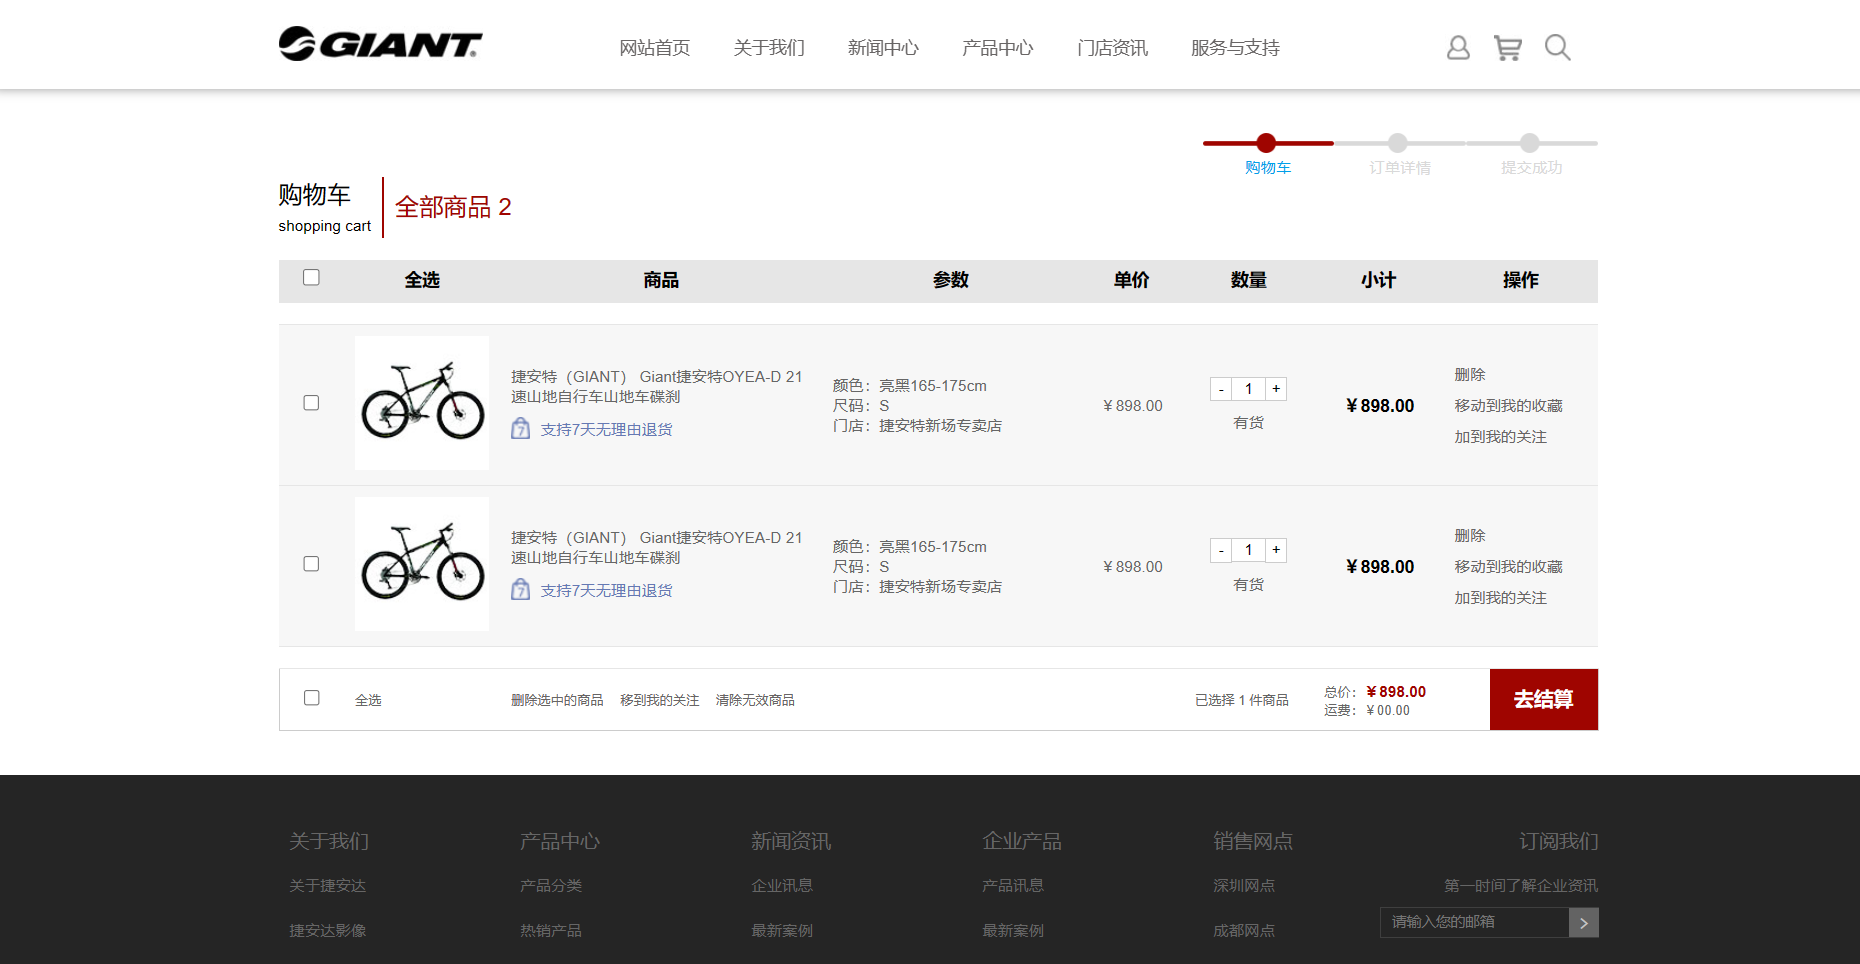
Task: Move first item to my favorites
Action: 1508,406
